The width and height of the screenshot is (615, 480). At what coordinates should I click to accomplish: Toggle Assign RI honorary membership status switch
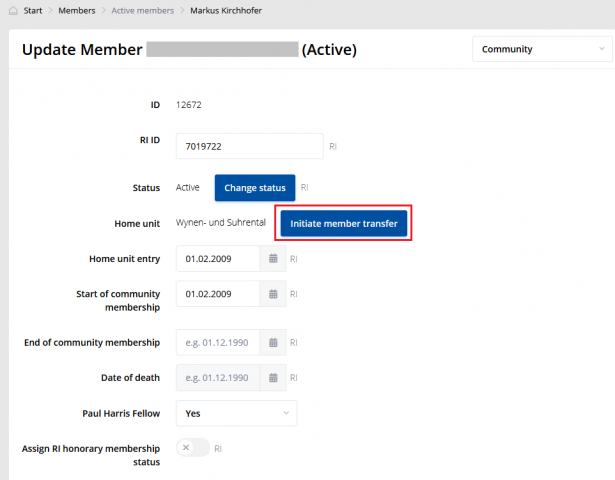[x=192, y=448]
